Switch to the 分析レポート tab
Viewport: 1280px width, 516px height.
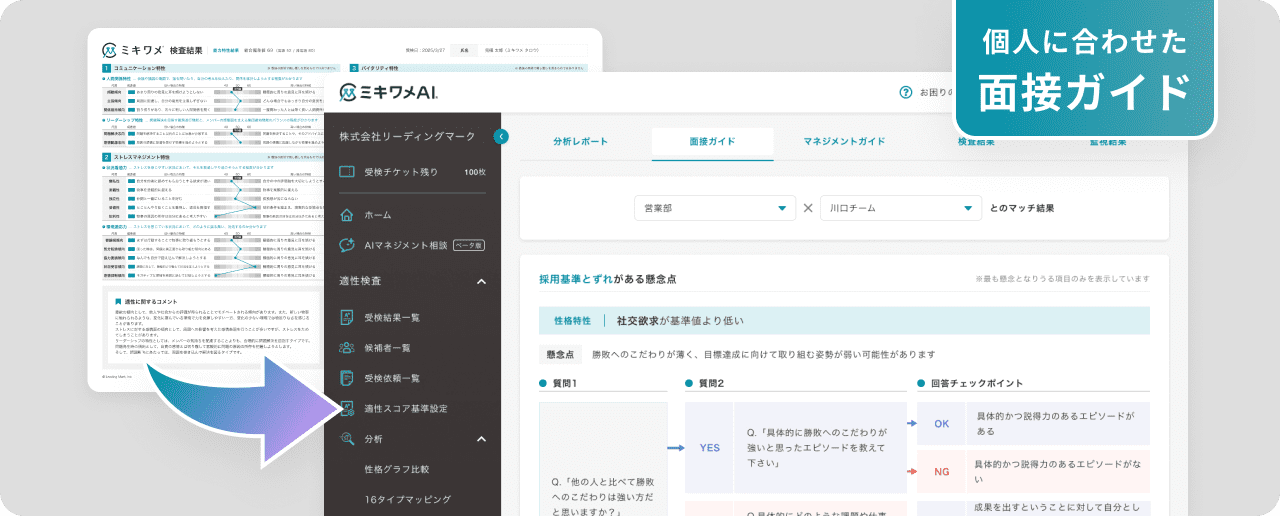[x=580, y=142]
